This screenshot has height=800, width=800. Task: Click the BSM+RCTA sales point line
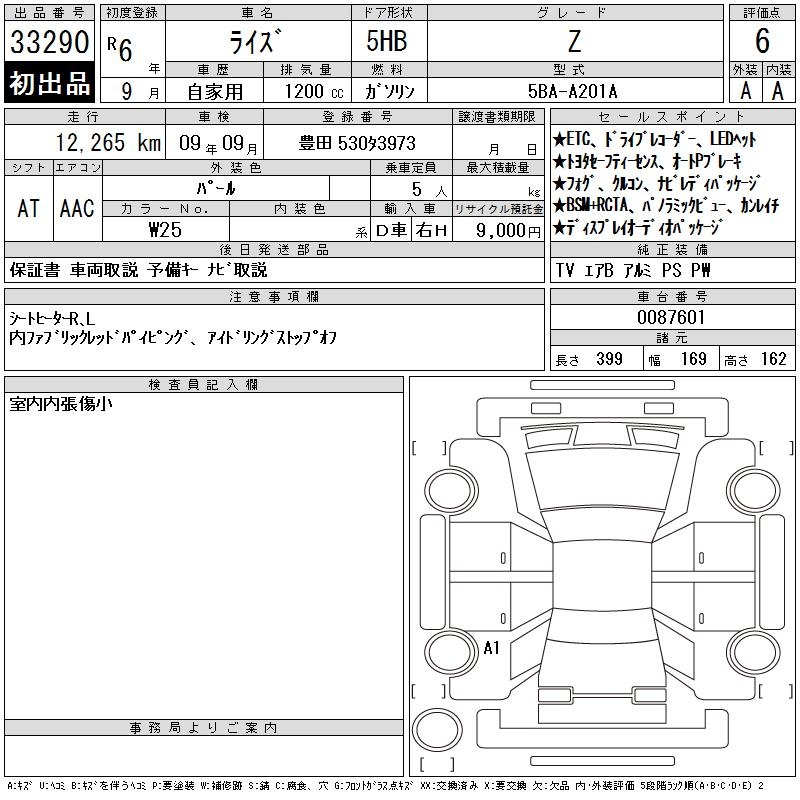coord(666,205)
